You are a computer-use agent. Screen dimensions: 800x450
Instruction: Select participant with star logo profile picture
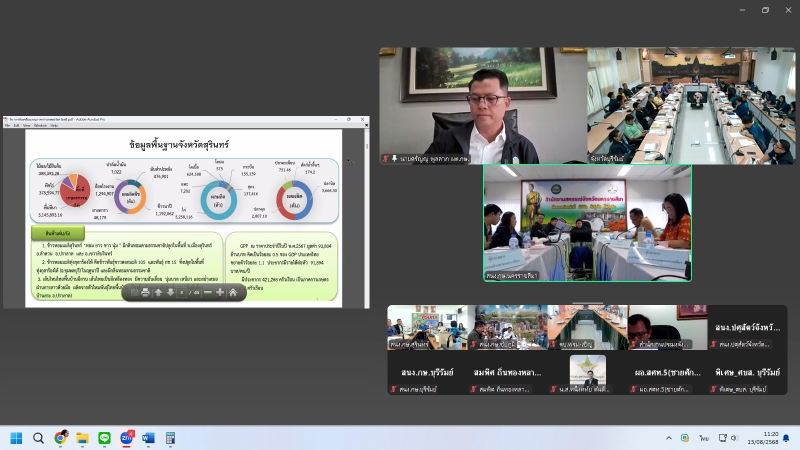587,372
